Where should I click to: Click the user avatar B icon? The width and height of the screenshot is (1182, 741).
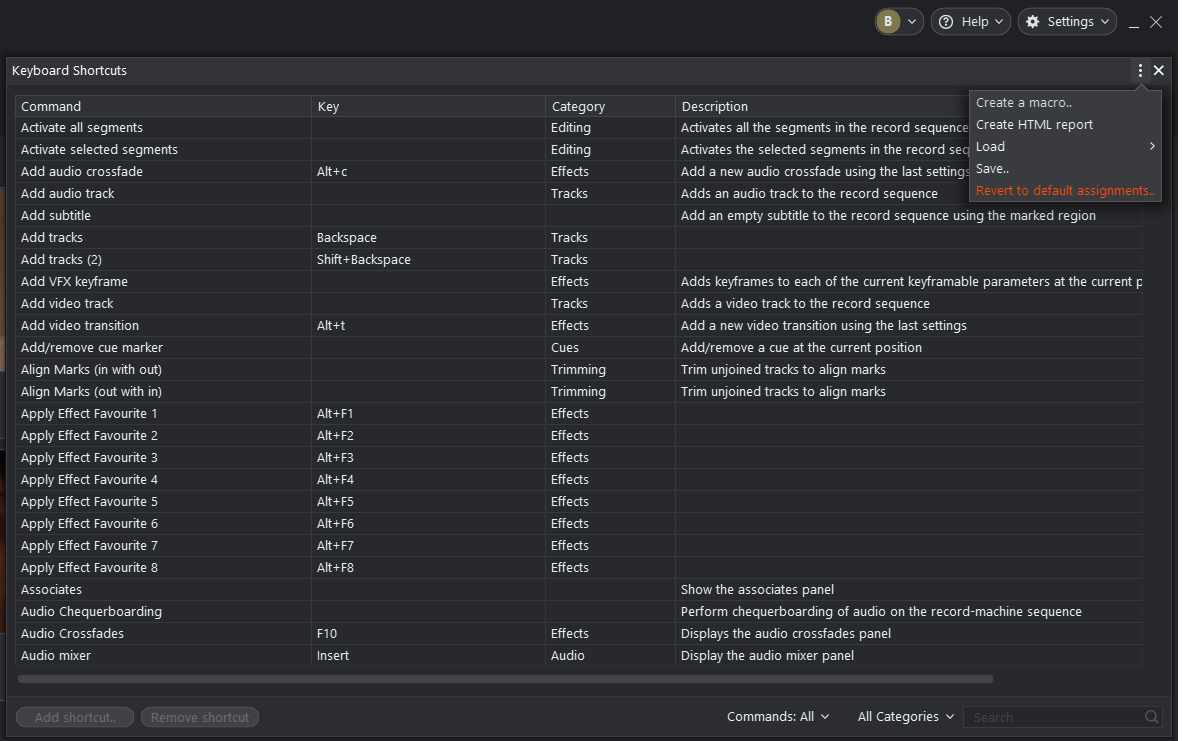(x=888, y=22)
